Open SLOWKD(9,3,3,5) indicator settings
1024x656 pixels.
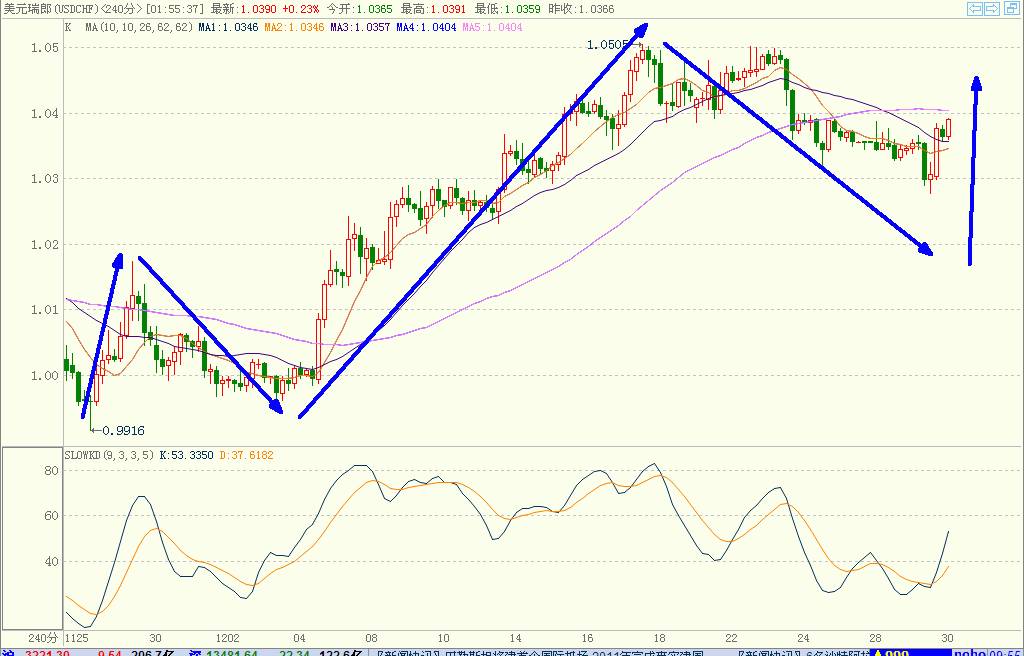coord(109,455)
